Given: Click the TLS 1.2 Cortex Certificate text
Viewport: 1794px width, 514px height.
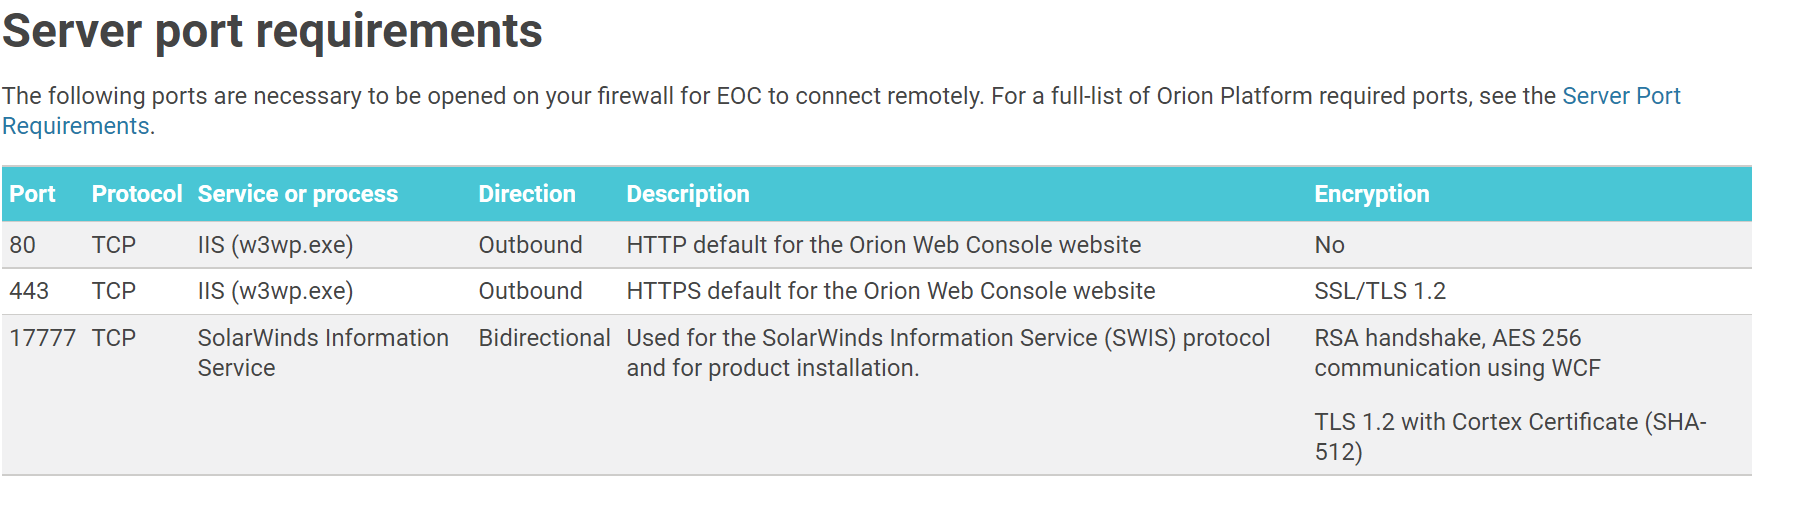Looking at the screenshot, I should point(1510,437).
